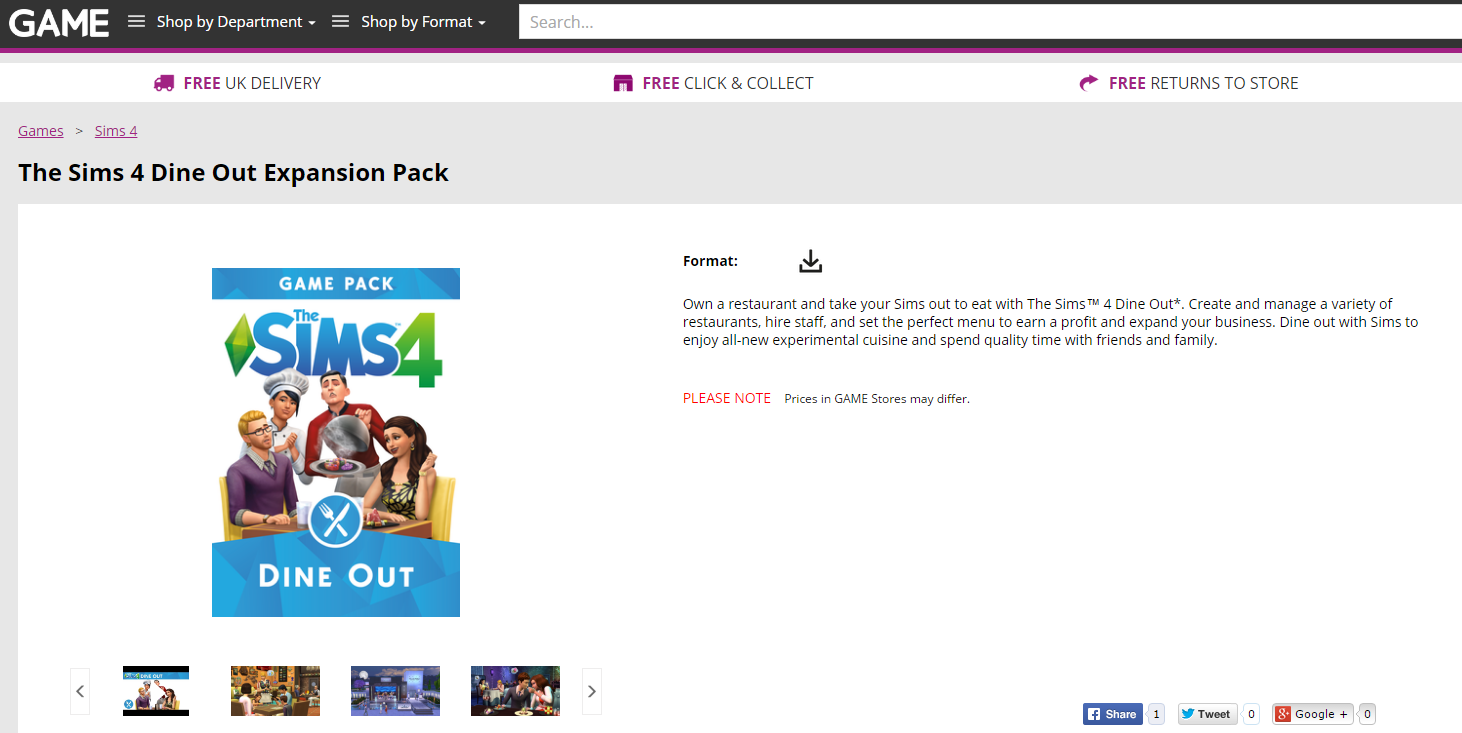Tweet this product page
The image size is (1462, 733).
[x=1205, y=714]
